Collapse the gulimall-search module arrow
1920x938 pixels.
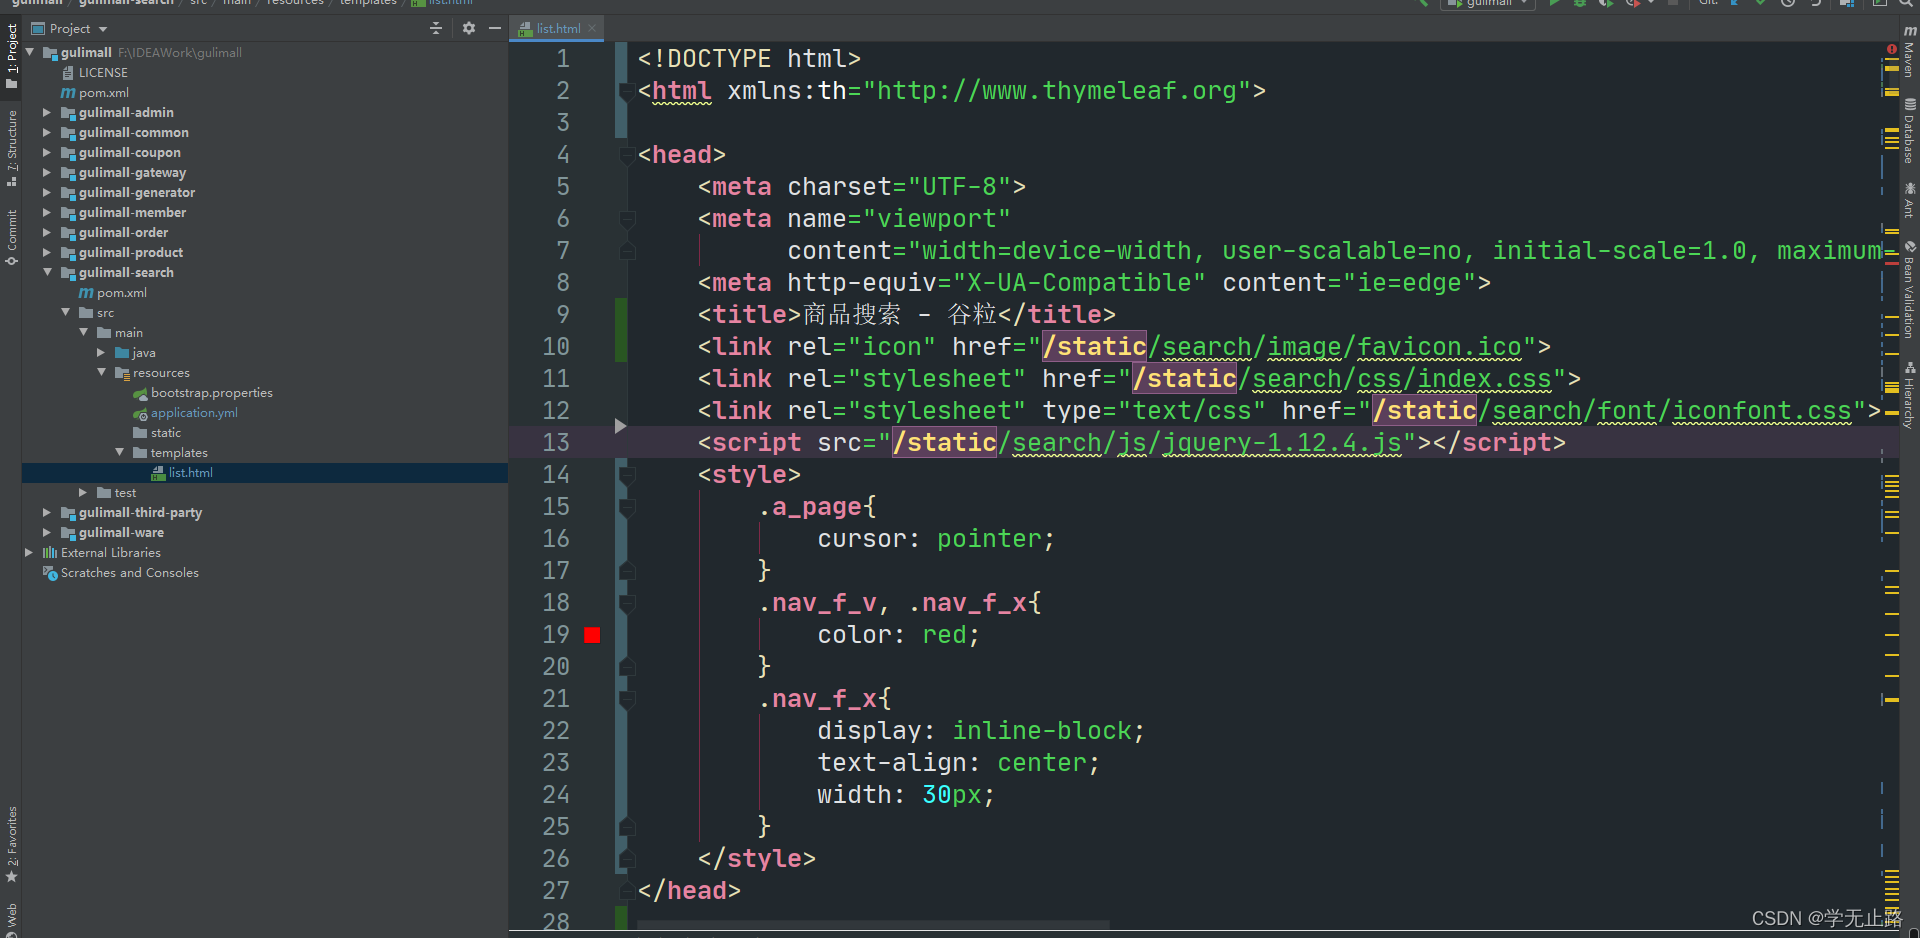click(x=47, y=272)
